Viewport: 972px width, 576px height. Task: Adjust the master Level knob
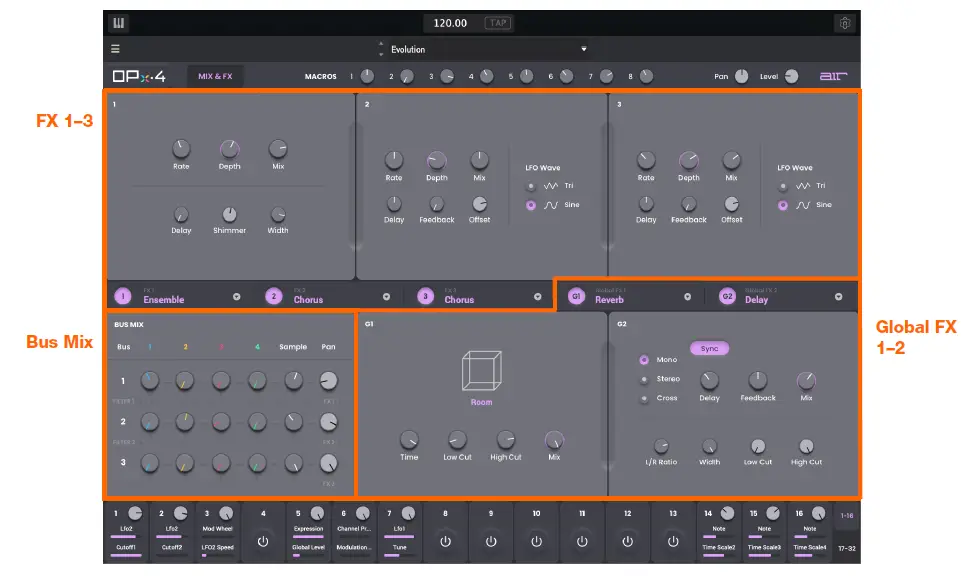click(790, 75)
